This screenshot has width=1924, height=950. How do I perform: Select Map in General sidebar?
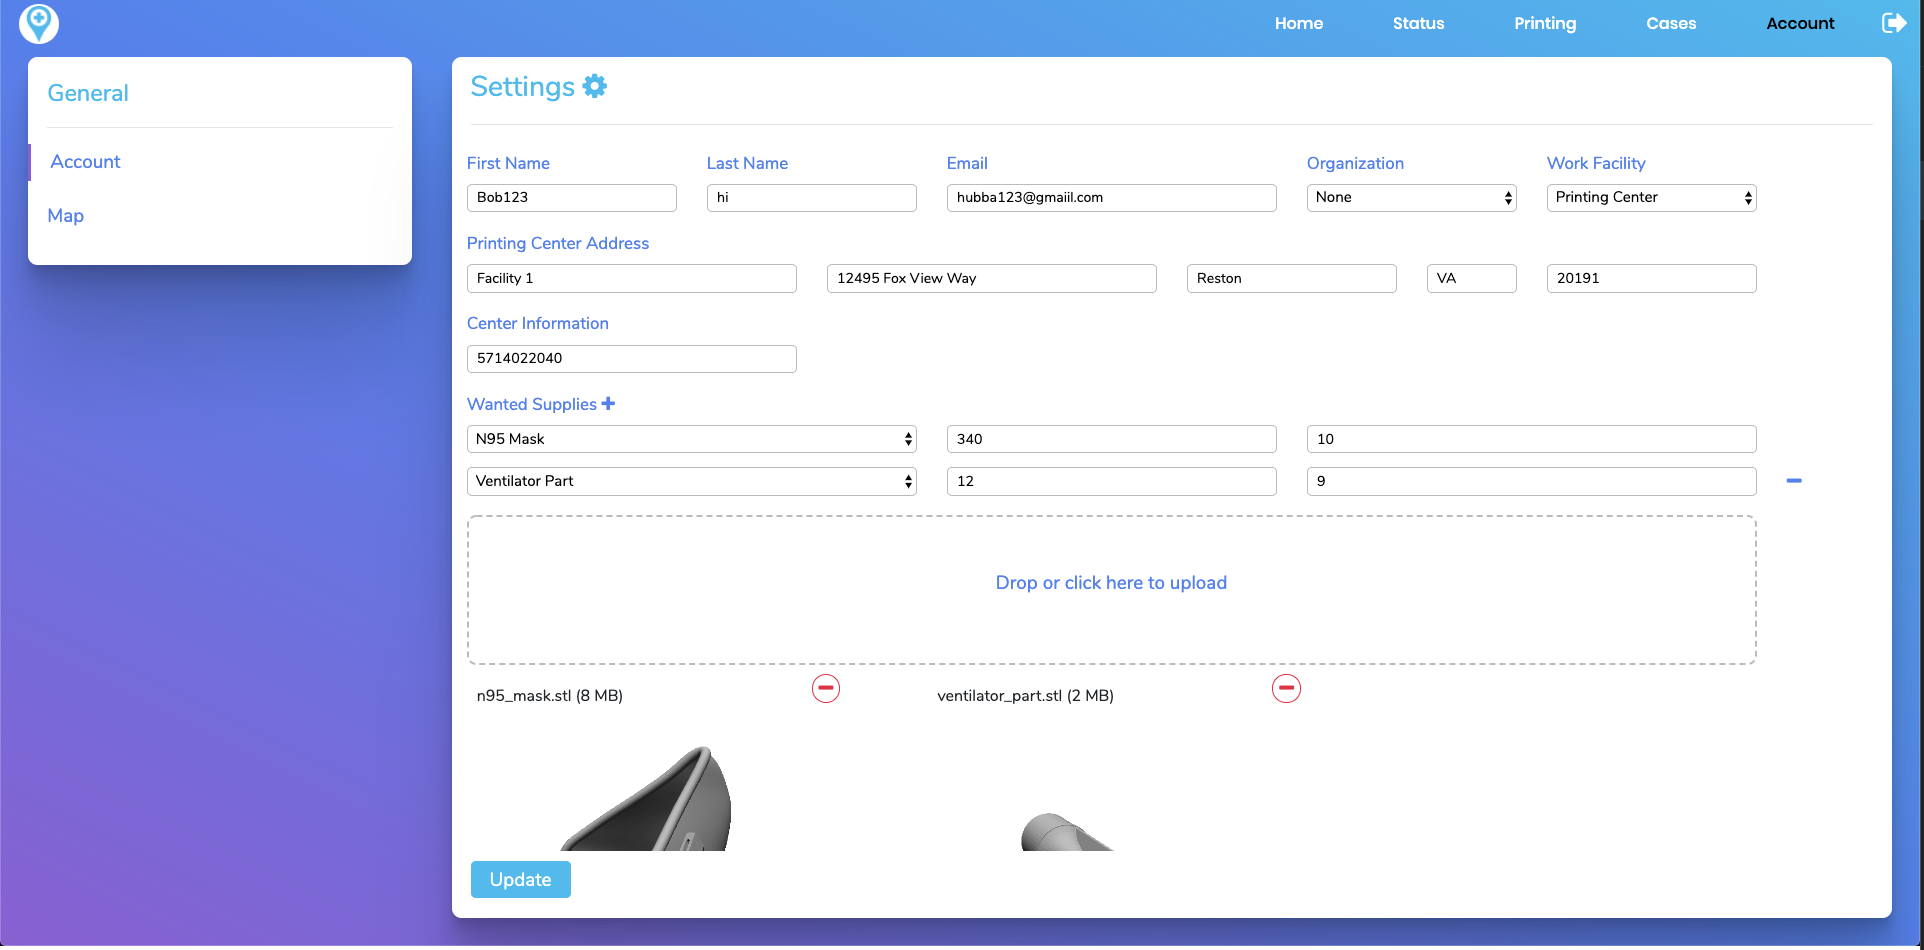(66, 216)
